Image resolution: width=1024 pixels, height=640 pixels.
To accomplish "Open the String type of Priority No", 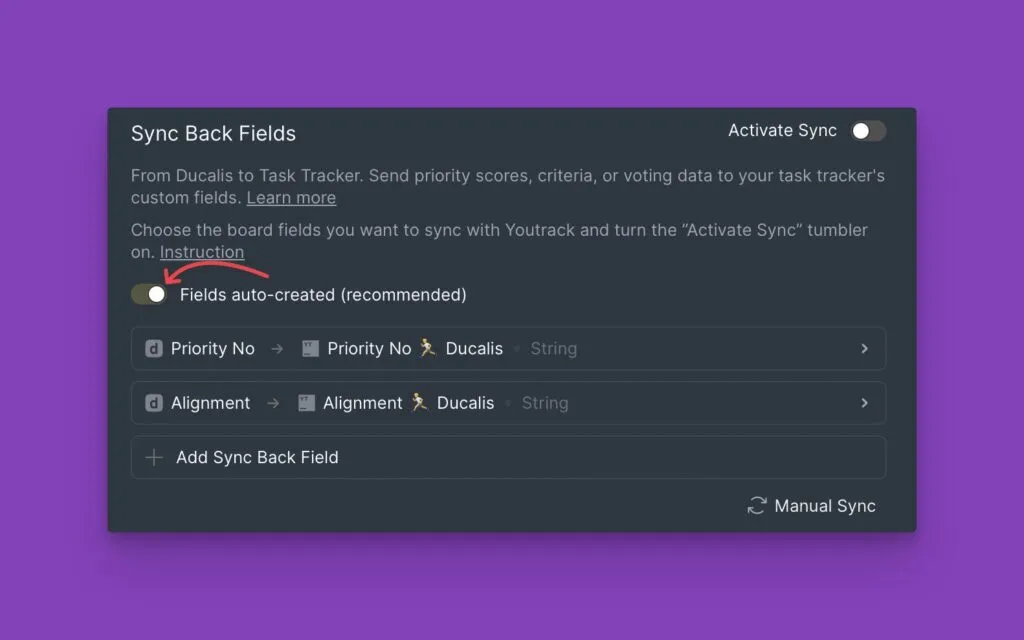I will (x=553, y=349).
